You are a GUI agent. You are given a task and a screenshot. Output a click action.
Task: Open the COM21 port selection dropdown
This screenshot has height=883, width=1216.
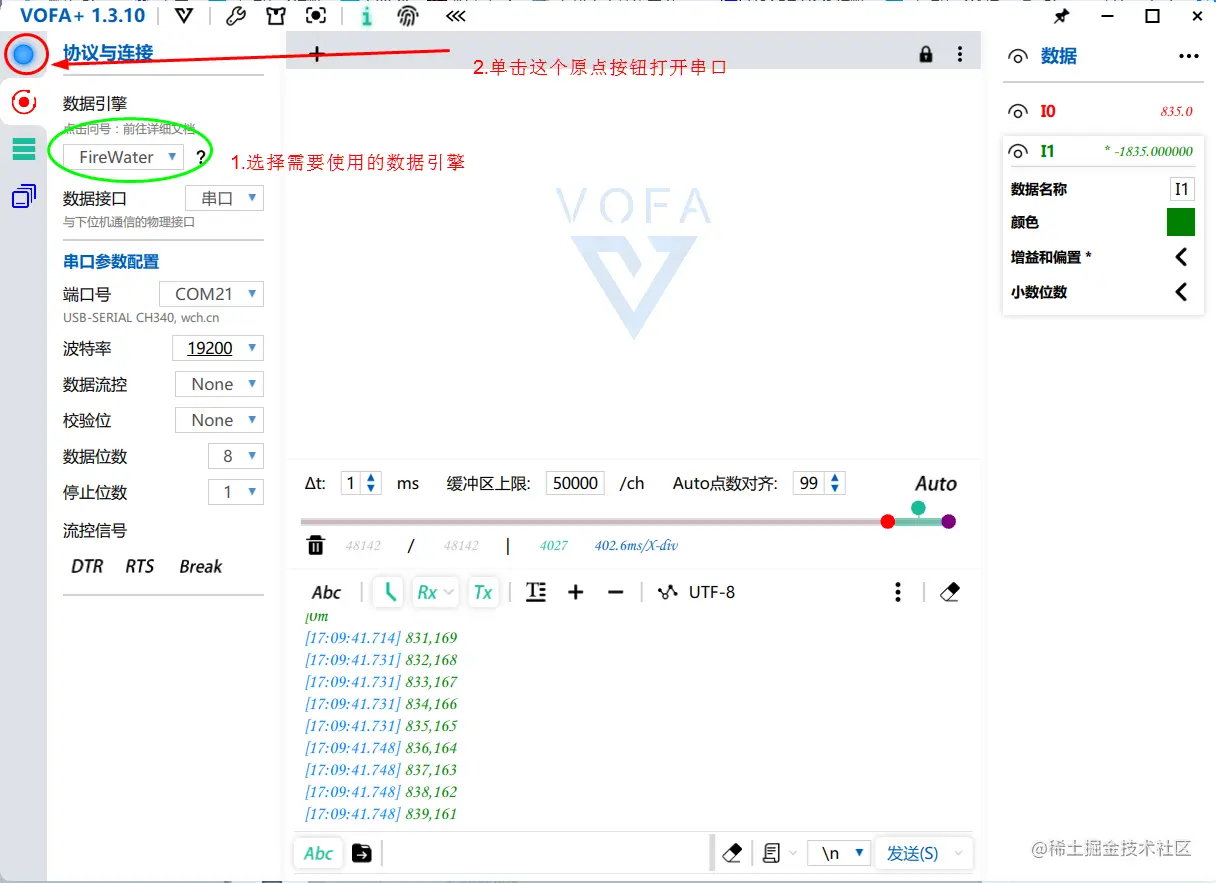210,293
